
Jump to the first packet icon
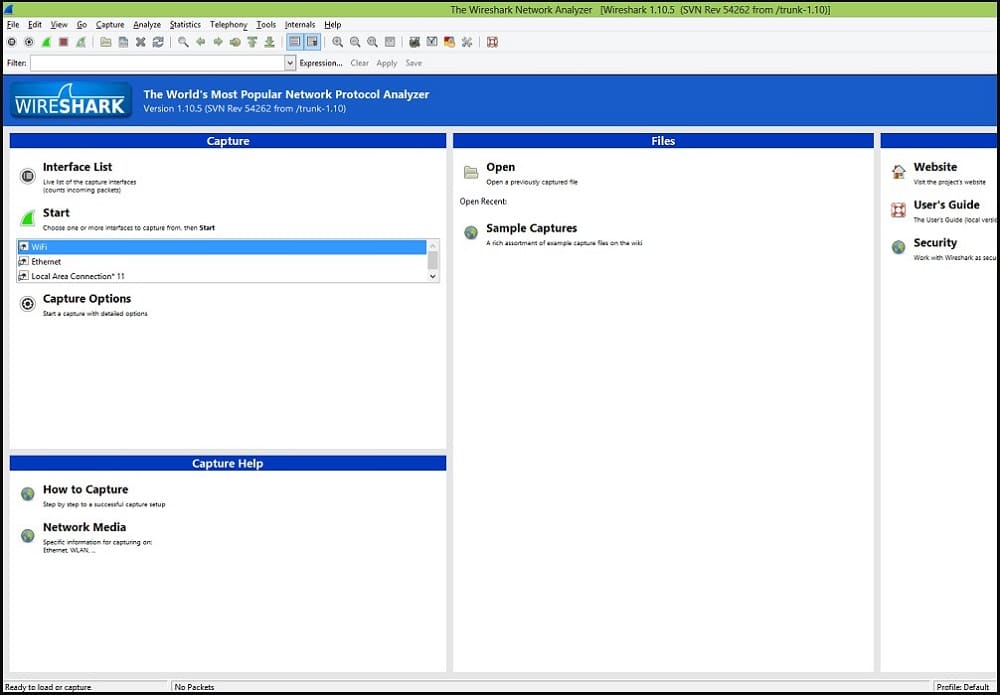click(x=252, y=42)
